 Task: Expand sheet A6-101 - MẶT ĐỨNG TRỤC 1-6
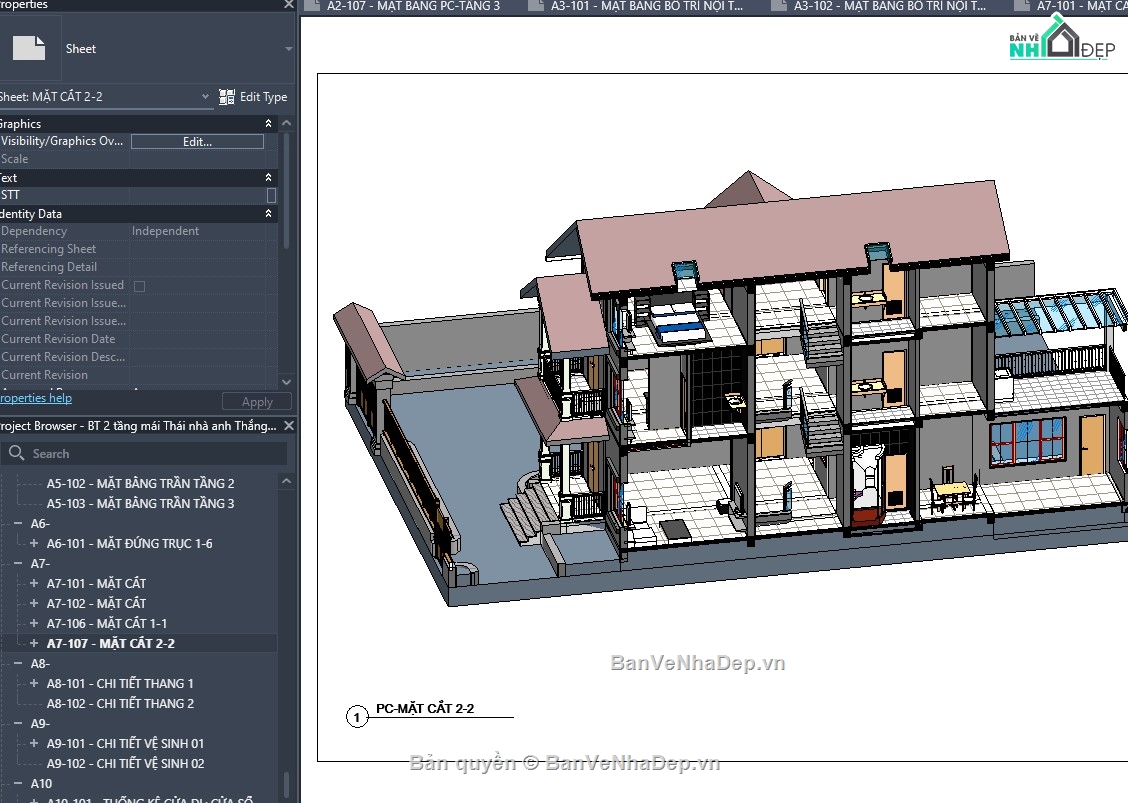point(34,543)
